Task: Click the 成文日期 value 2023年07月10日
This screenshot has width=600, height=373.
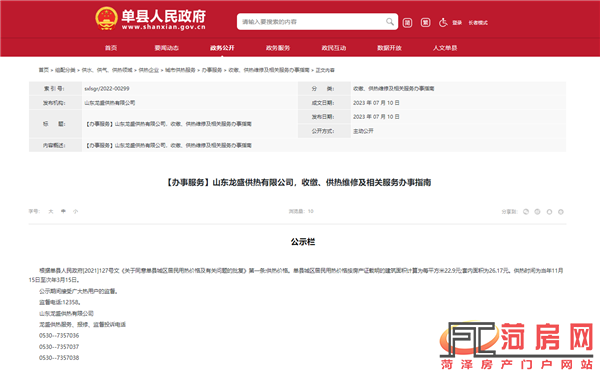Action: coord(376,103)
